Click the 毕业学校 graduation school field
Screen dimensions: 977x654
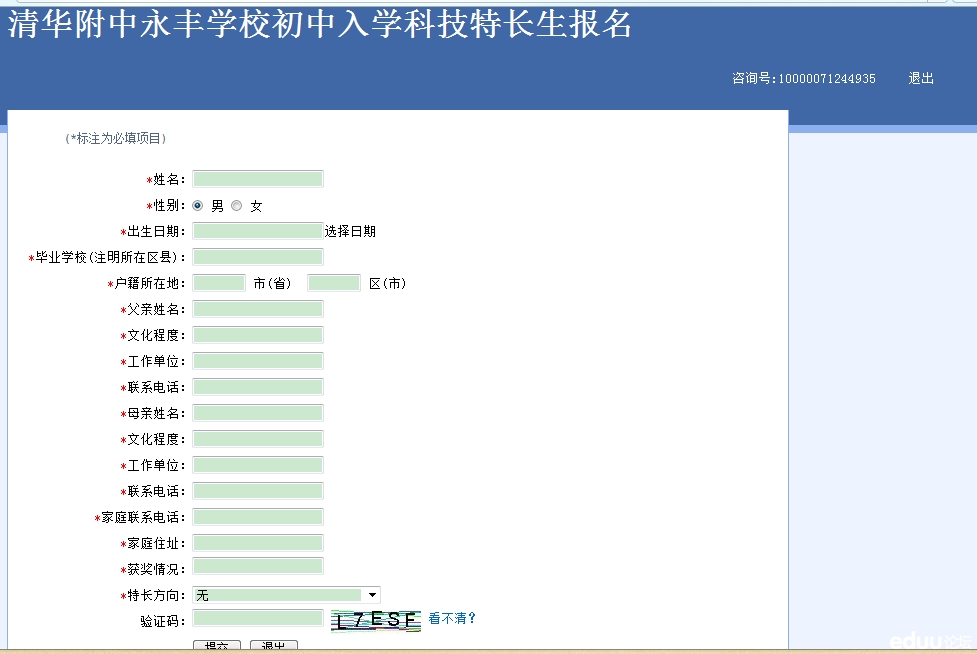coord(258,257)
